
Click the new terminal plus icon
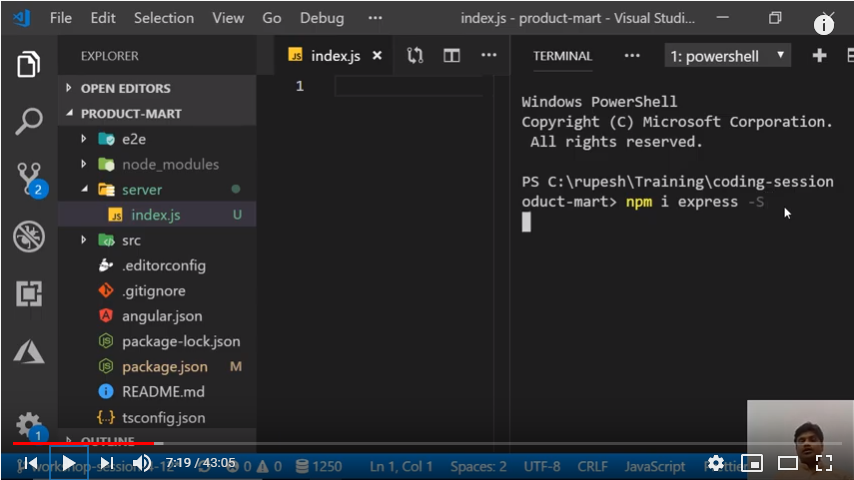[x=819, y=56]
